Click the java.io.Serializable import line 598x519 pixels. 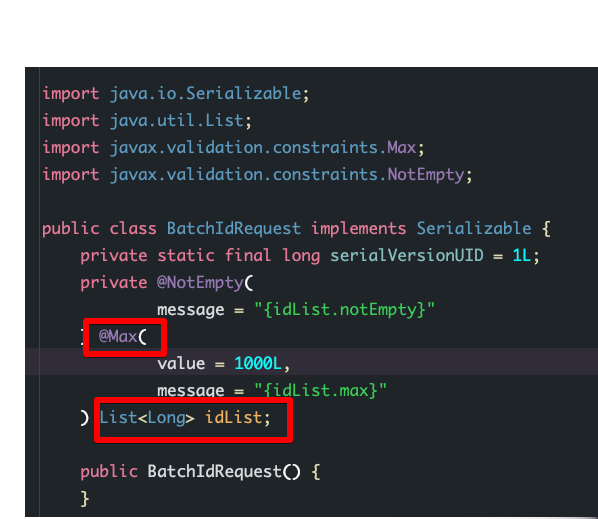click(x=175, y=94)
